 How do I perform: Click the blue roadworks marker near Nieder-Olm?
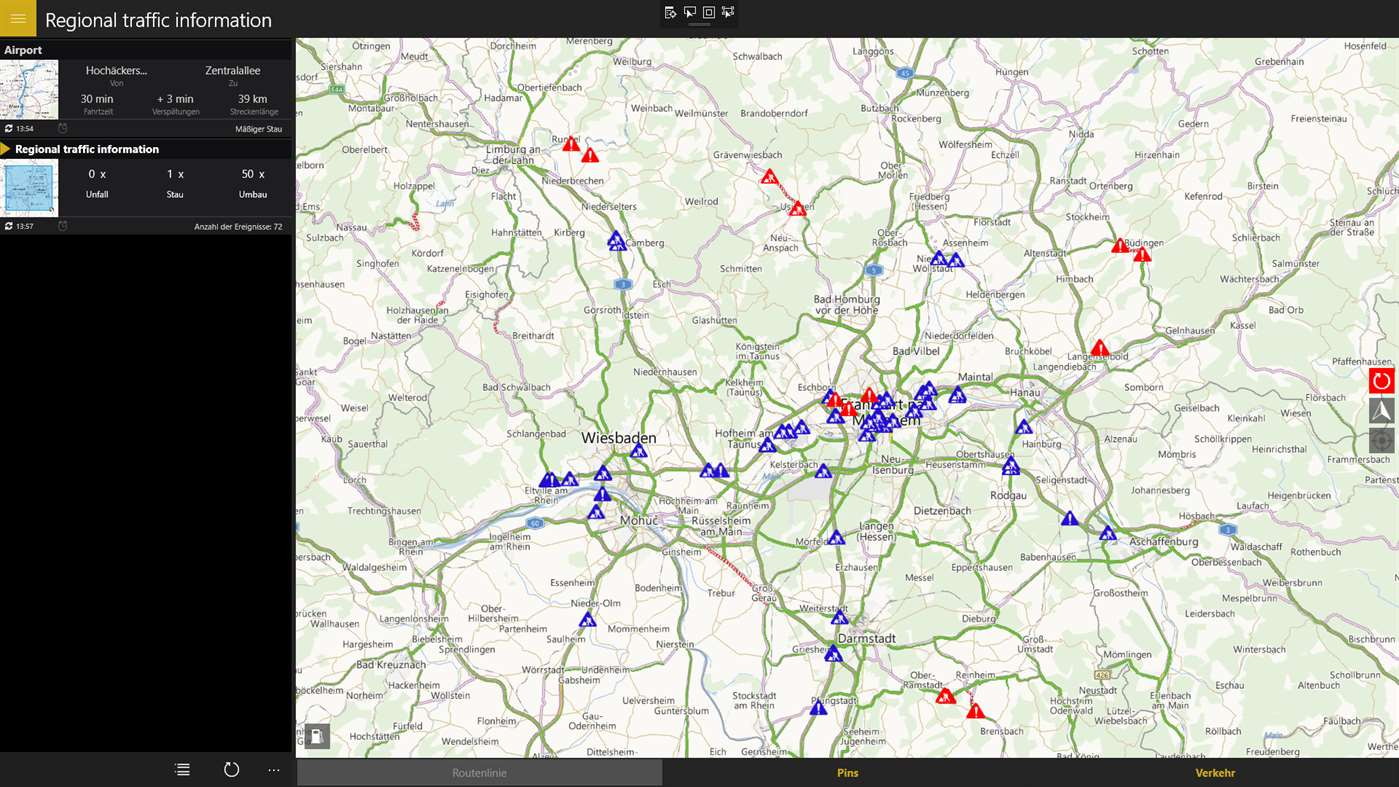tap(587, 620)
